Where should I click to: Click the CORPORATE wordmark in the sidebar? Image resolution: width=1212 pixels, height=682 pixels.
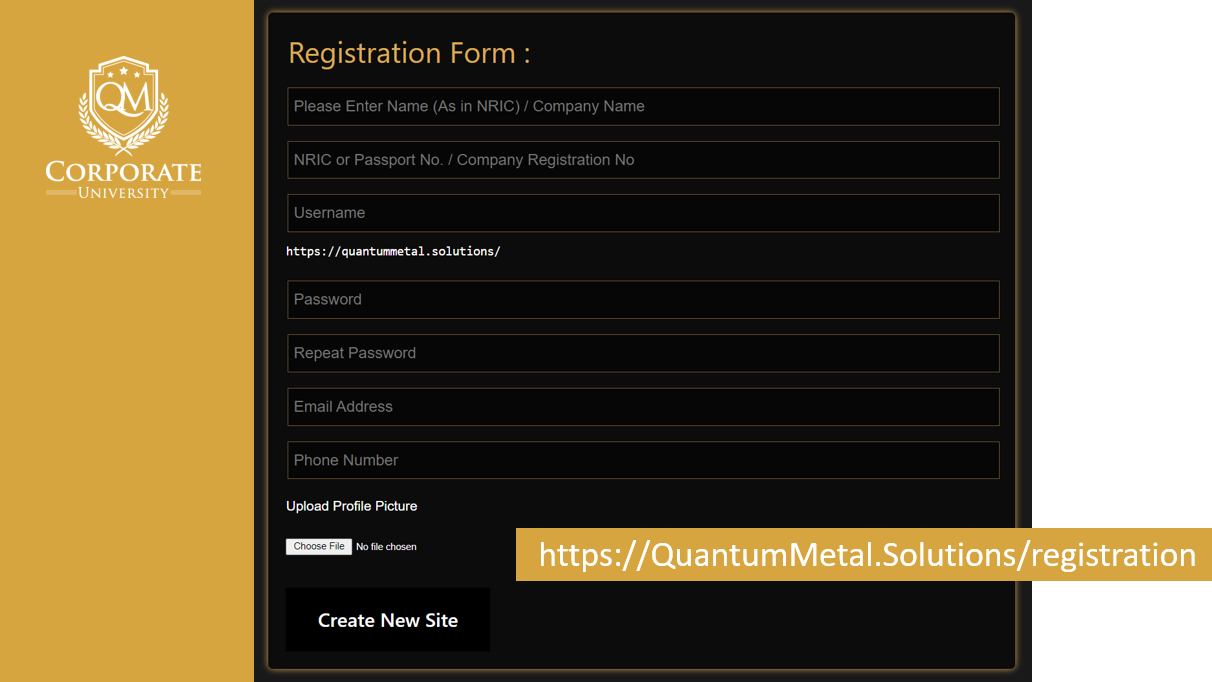click(x=124, y=172)
